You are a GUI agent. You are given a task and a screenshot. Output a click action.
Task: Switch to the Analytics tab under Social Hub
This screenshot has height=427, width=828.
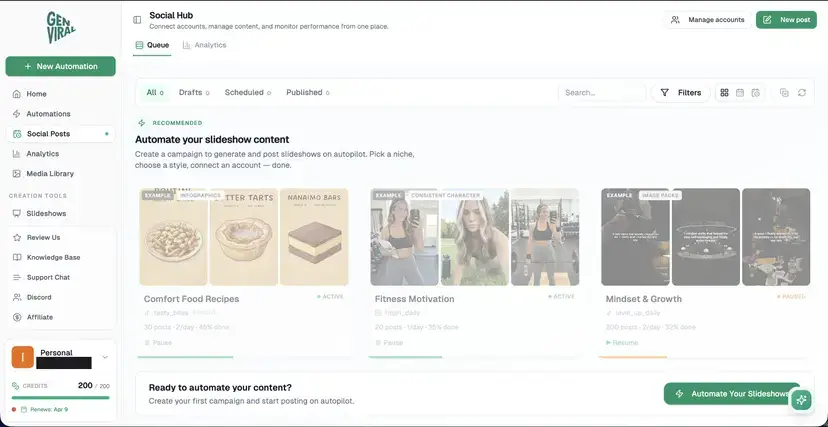204,45
